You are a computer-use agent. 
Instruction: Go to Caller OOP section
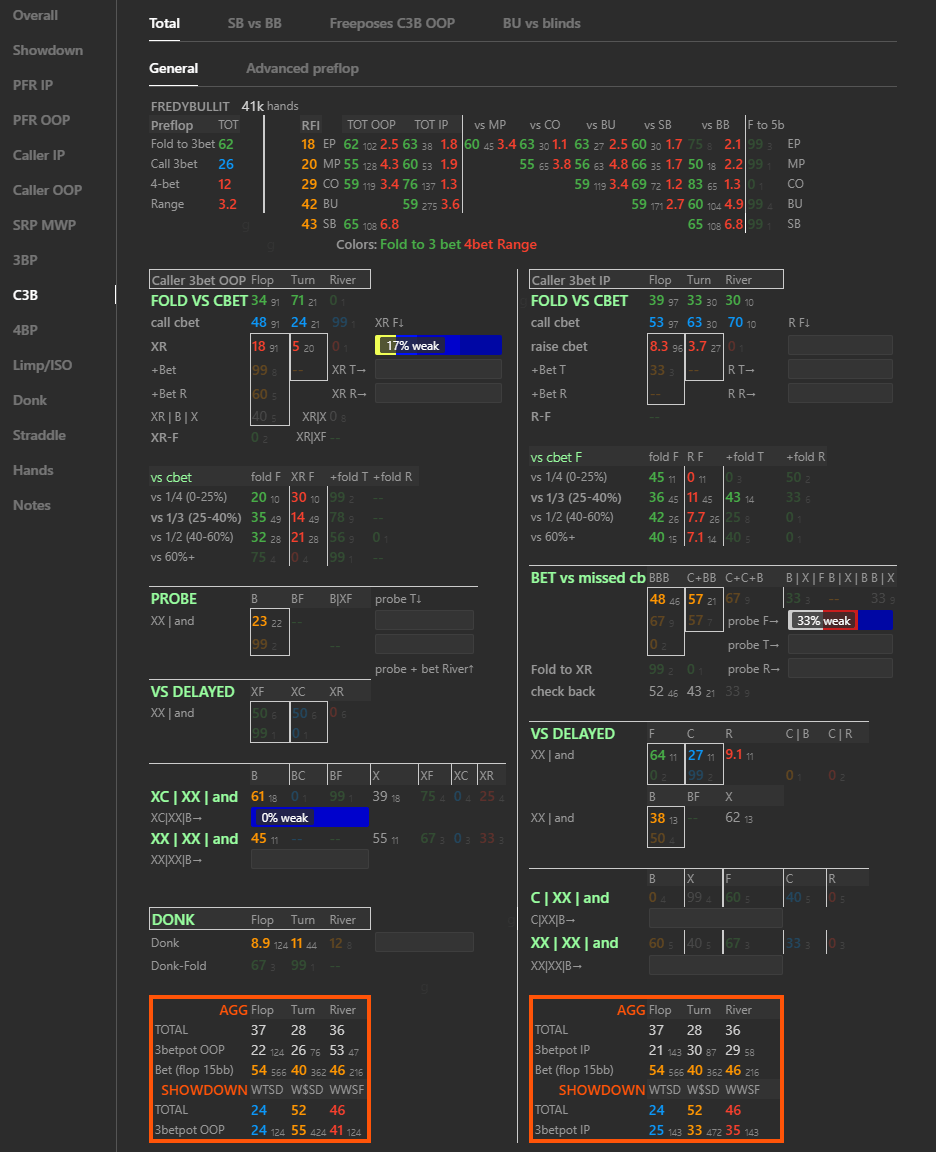pos(47,190)
